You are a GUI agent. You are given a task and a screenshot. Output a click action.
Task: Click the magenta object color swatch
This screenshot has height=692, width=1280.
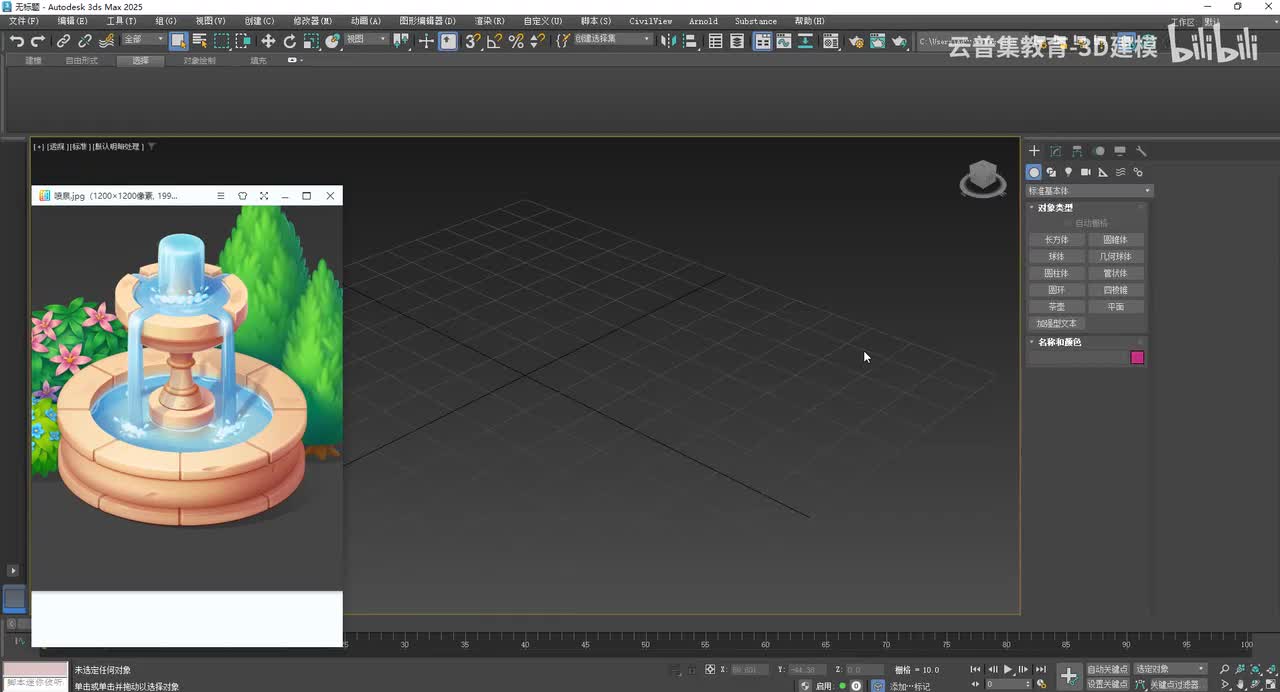click(x=1137, y=358)
